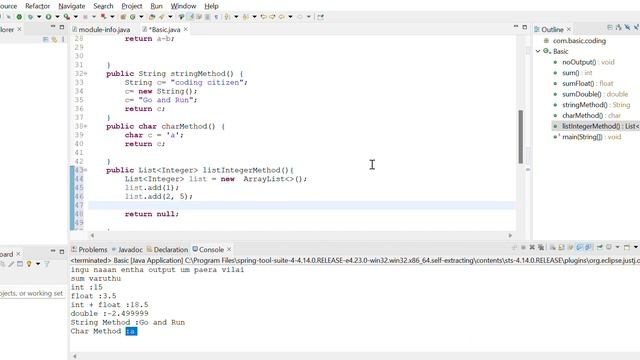Toggle Scroll Lock in Console toolbar
Image resolution: width=640 pixels, height=360 pixels.
tap(561, 247)
